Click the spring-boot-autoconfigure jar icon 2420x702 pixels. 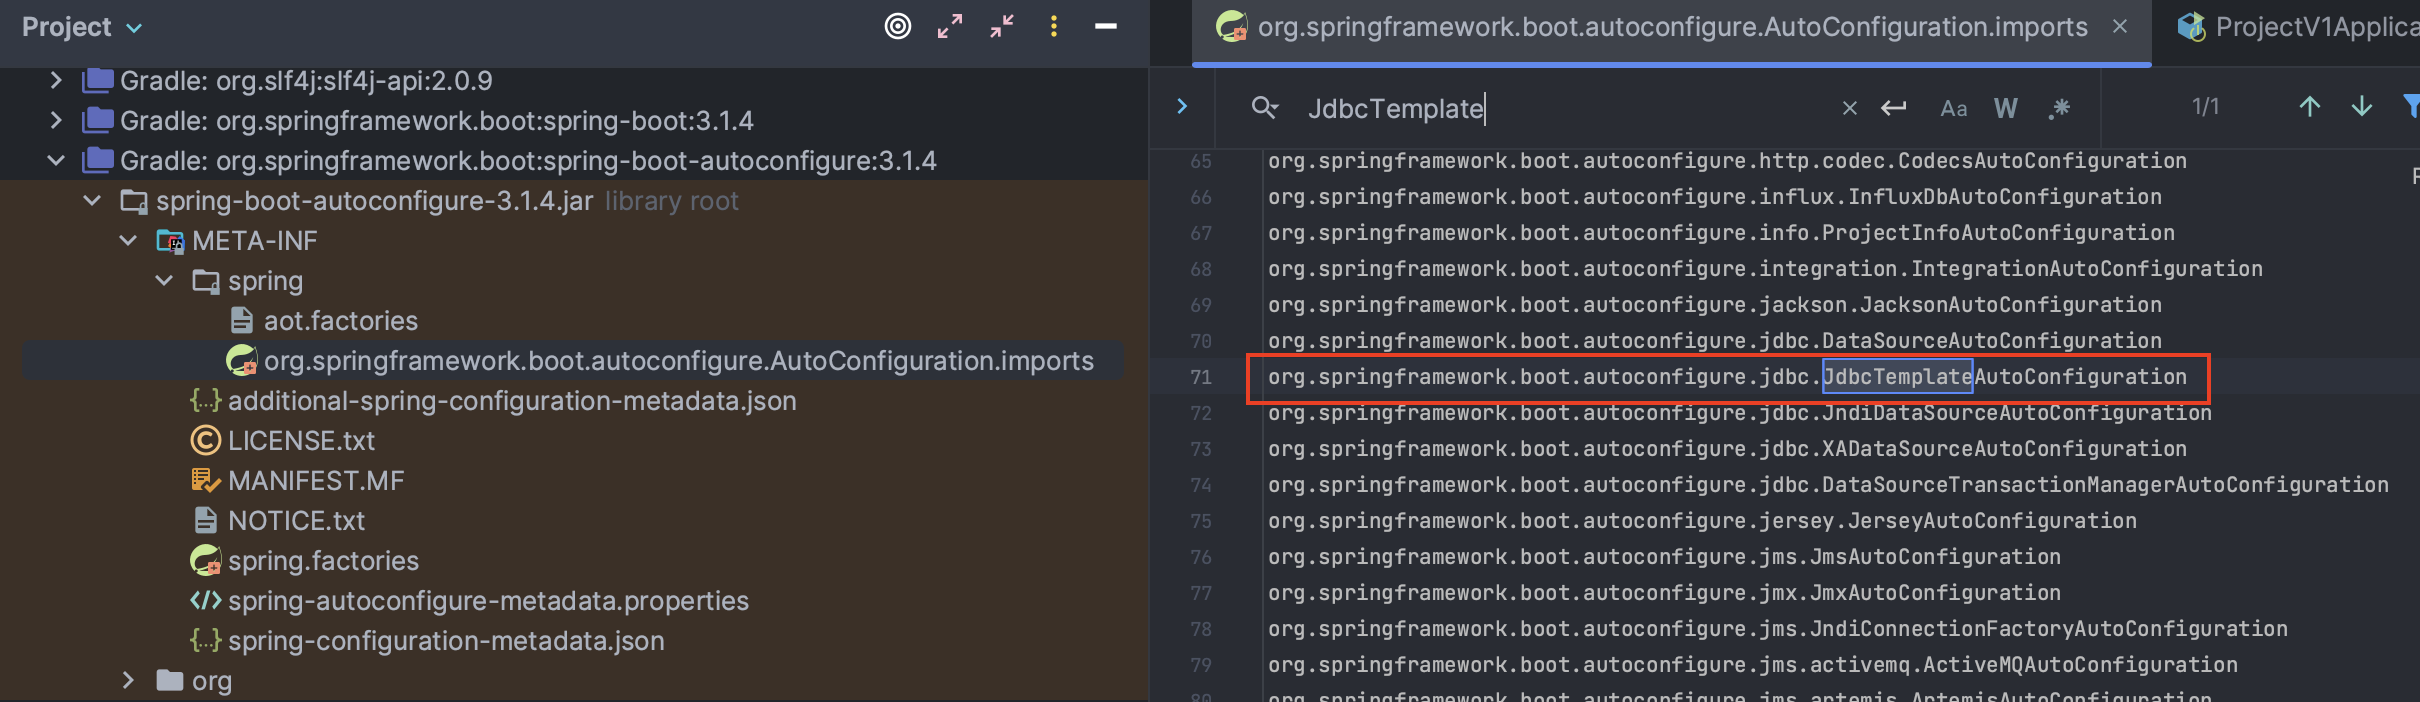134,201
